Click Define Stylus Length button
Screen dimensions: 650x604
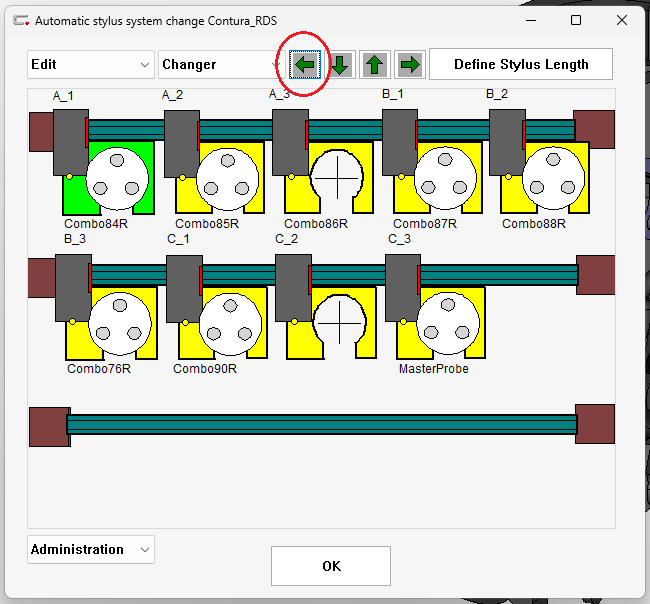[x=521, y=64]
